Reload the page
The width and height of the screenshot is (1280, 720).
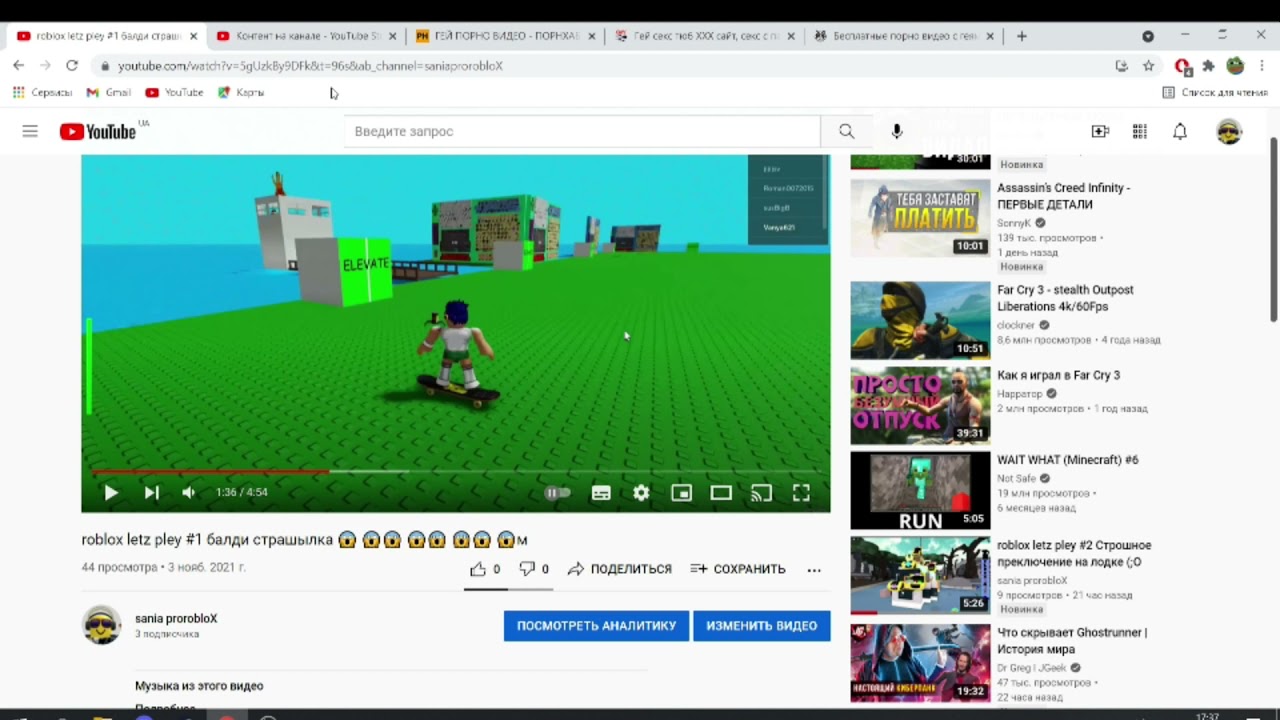tap(72, 65)
